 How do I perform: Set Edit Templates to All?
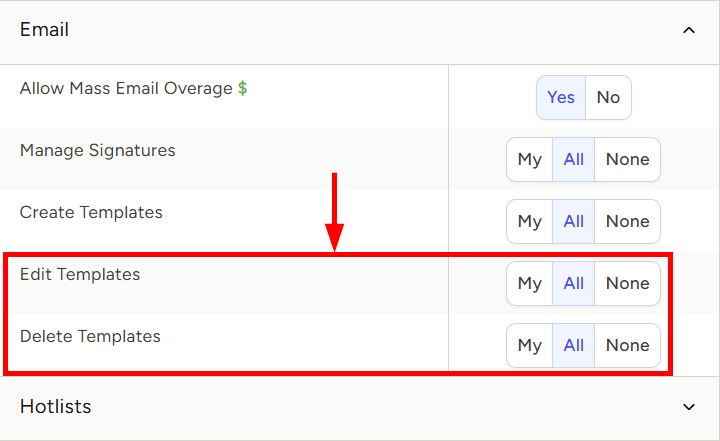tap(574, 283)
